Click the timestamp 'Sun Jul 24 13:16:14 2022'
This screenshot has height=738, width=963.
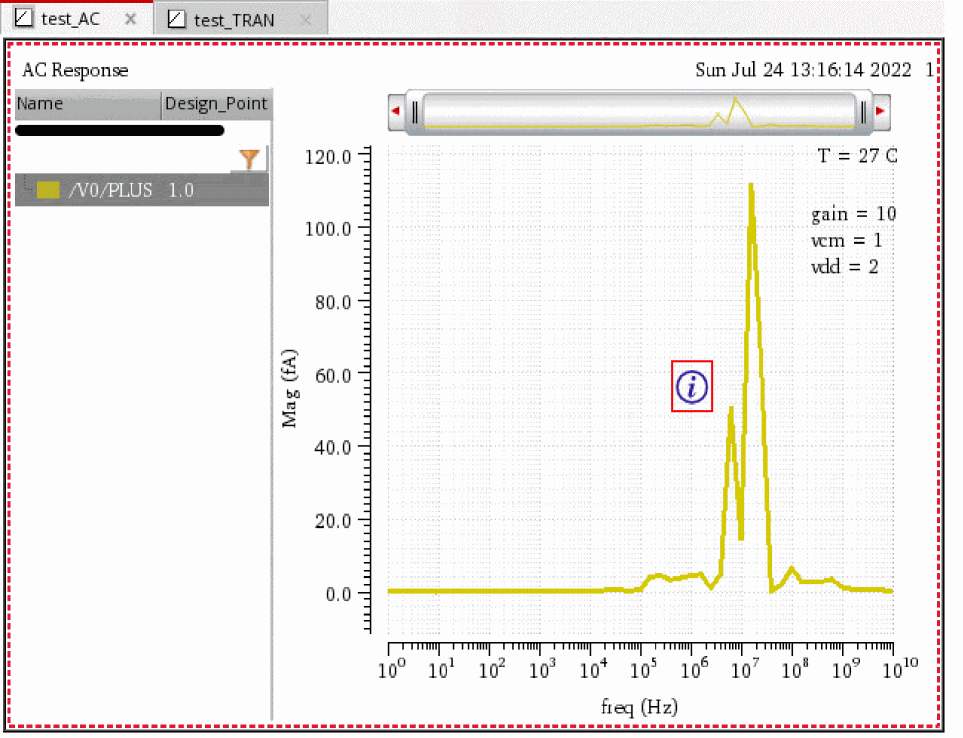coord(803,70)
